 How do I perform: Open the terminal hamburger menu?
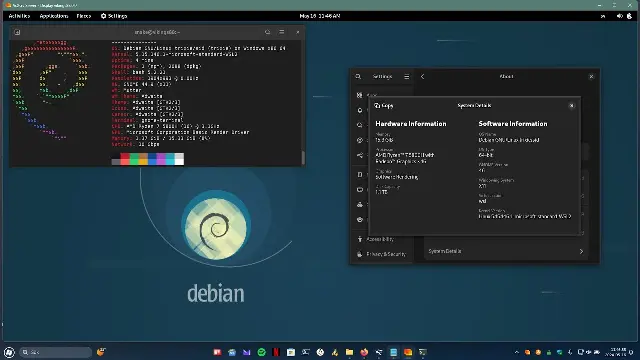point(282,32)
